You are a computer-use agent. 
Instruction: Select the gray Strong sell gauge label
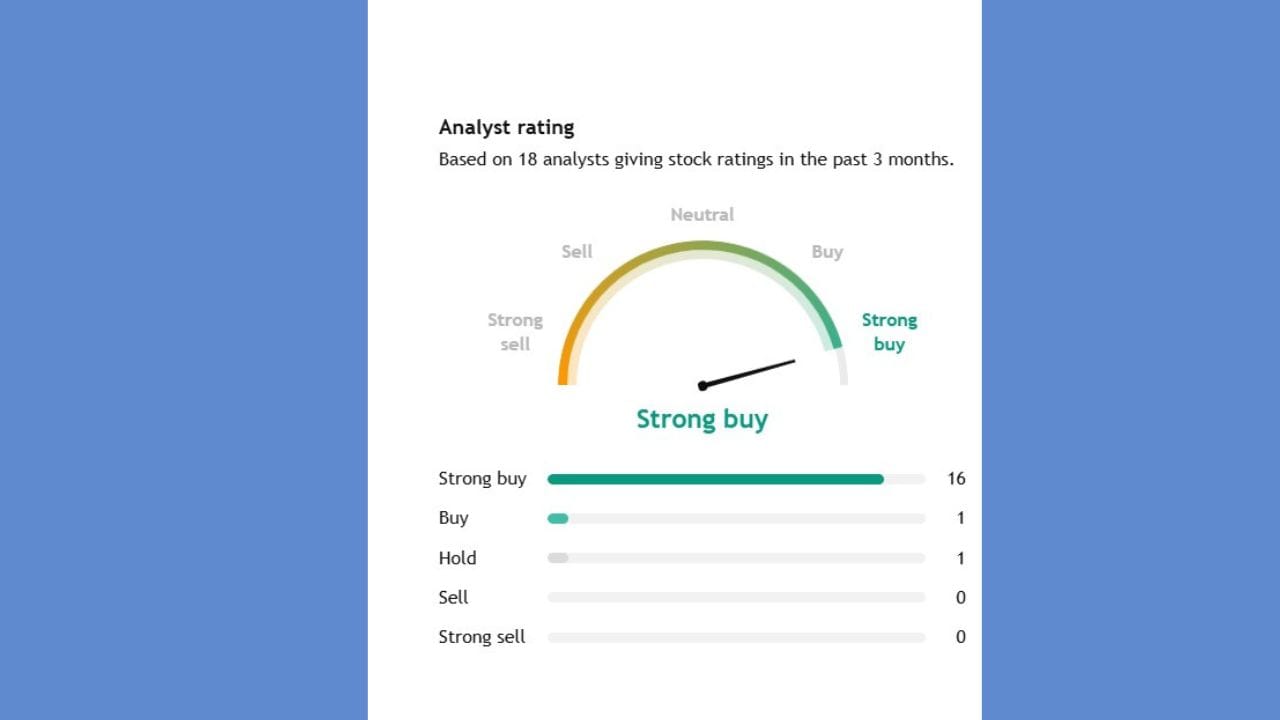coord(515,332)
